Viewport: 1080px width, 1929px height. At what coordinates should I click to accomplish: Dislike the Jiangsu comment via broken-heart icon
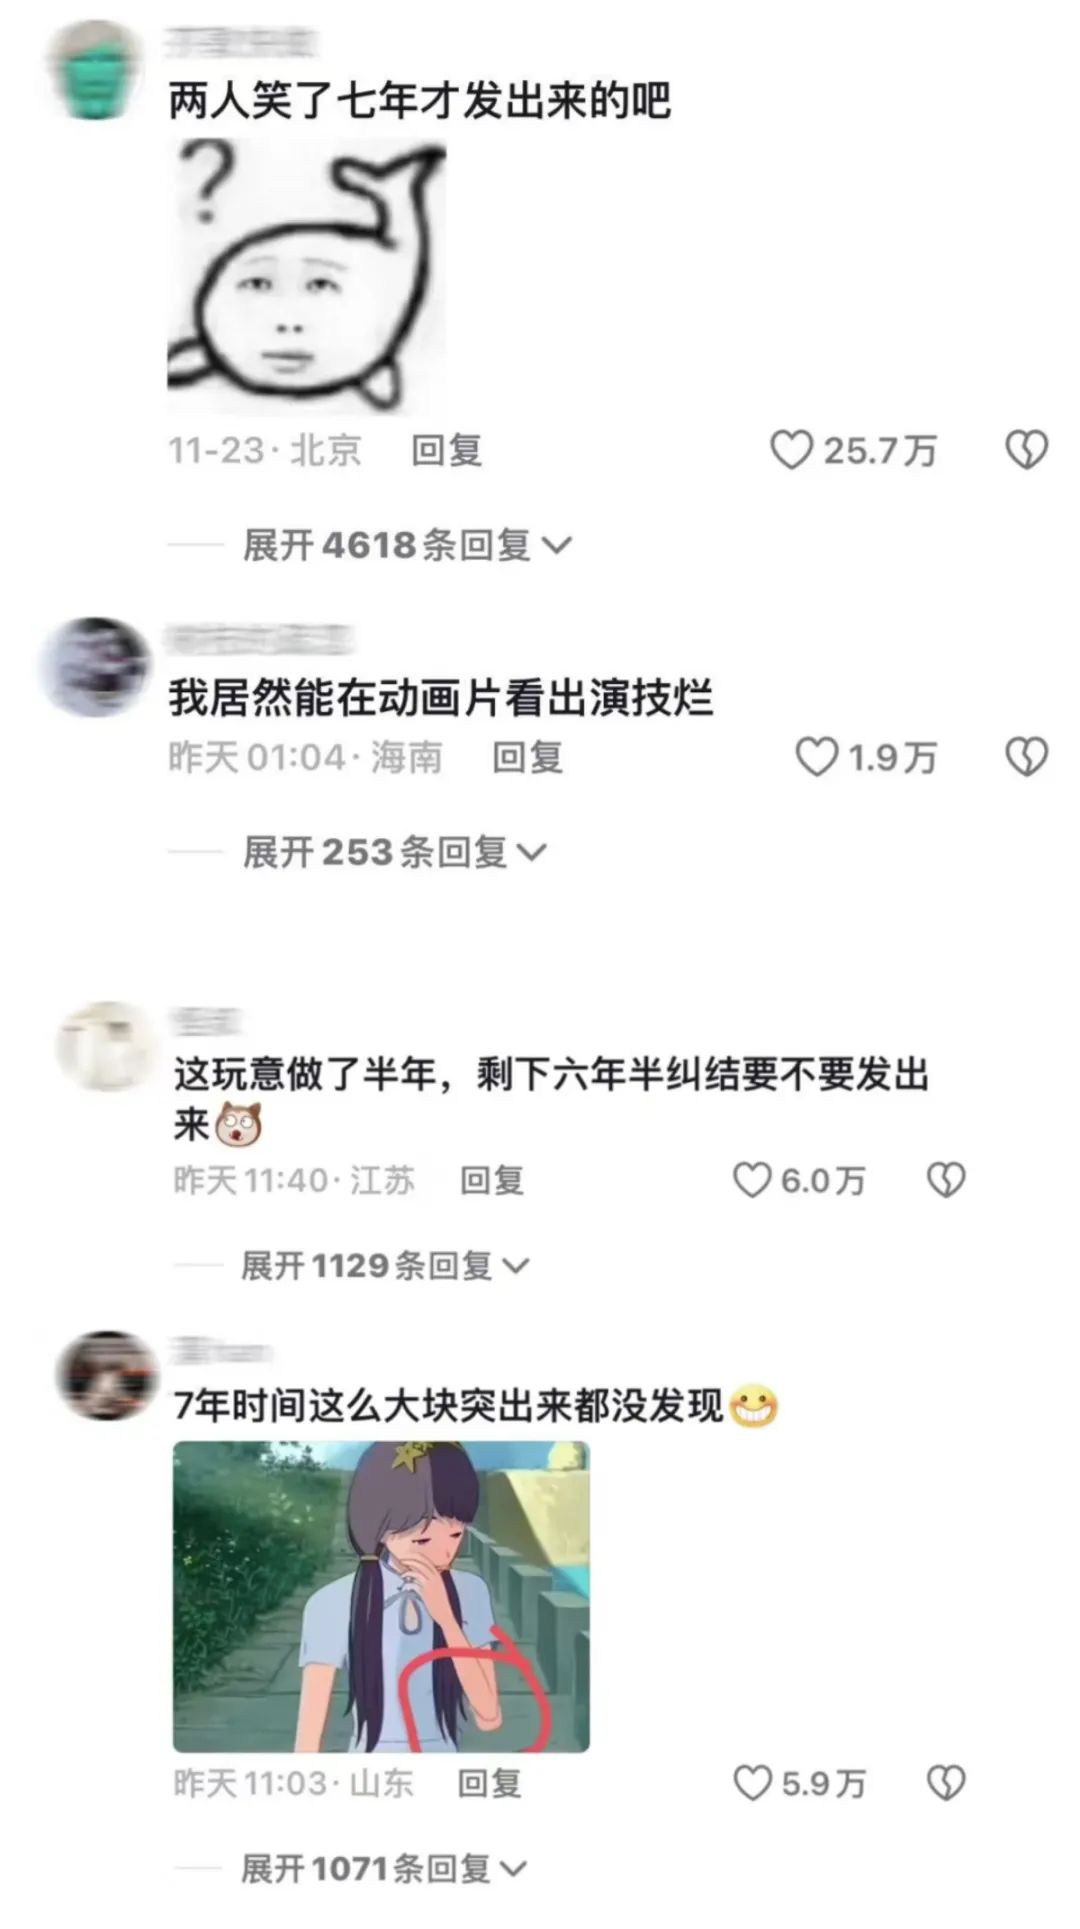pyautogui.click(x=946, y=1180)
